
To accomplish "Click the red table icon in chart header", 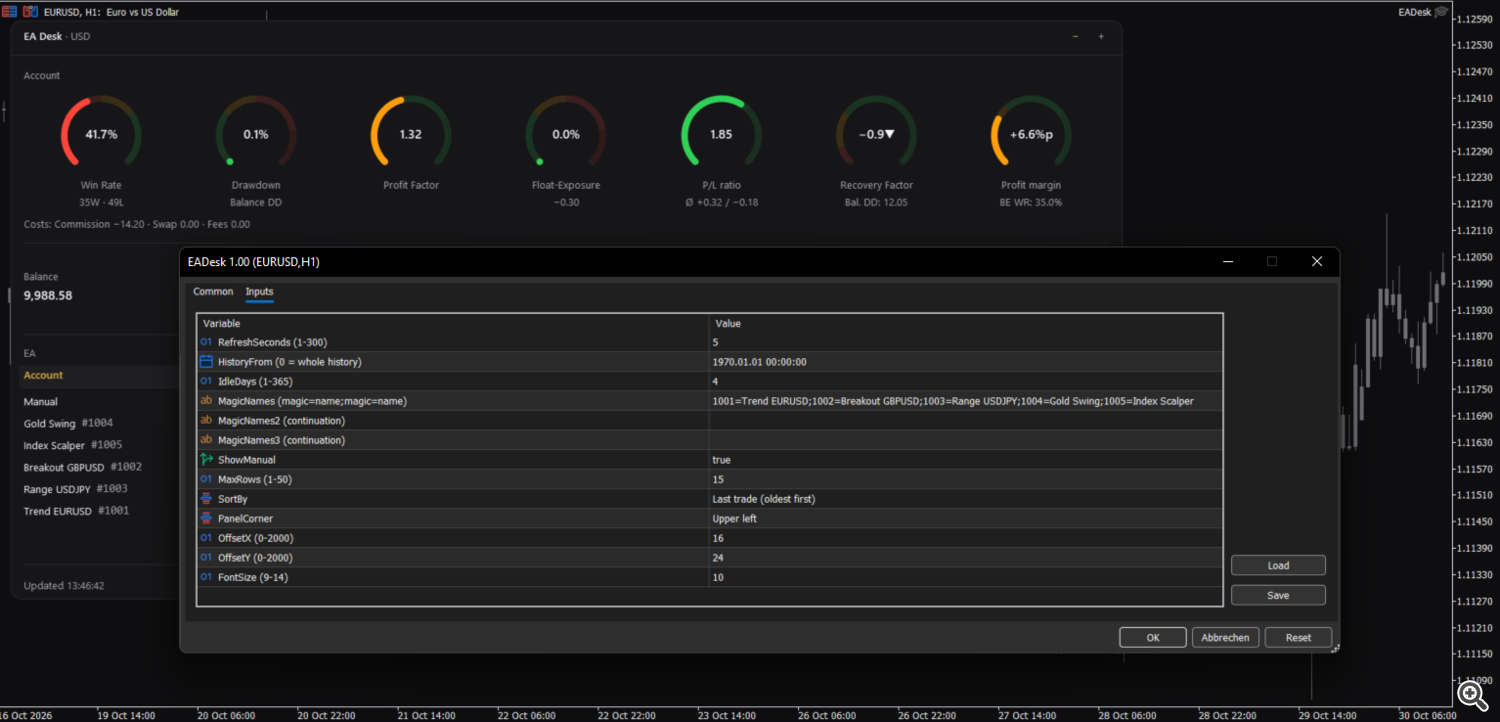I will tap(9, 12).
